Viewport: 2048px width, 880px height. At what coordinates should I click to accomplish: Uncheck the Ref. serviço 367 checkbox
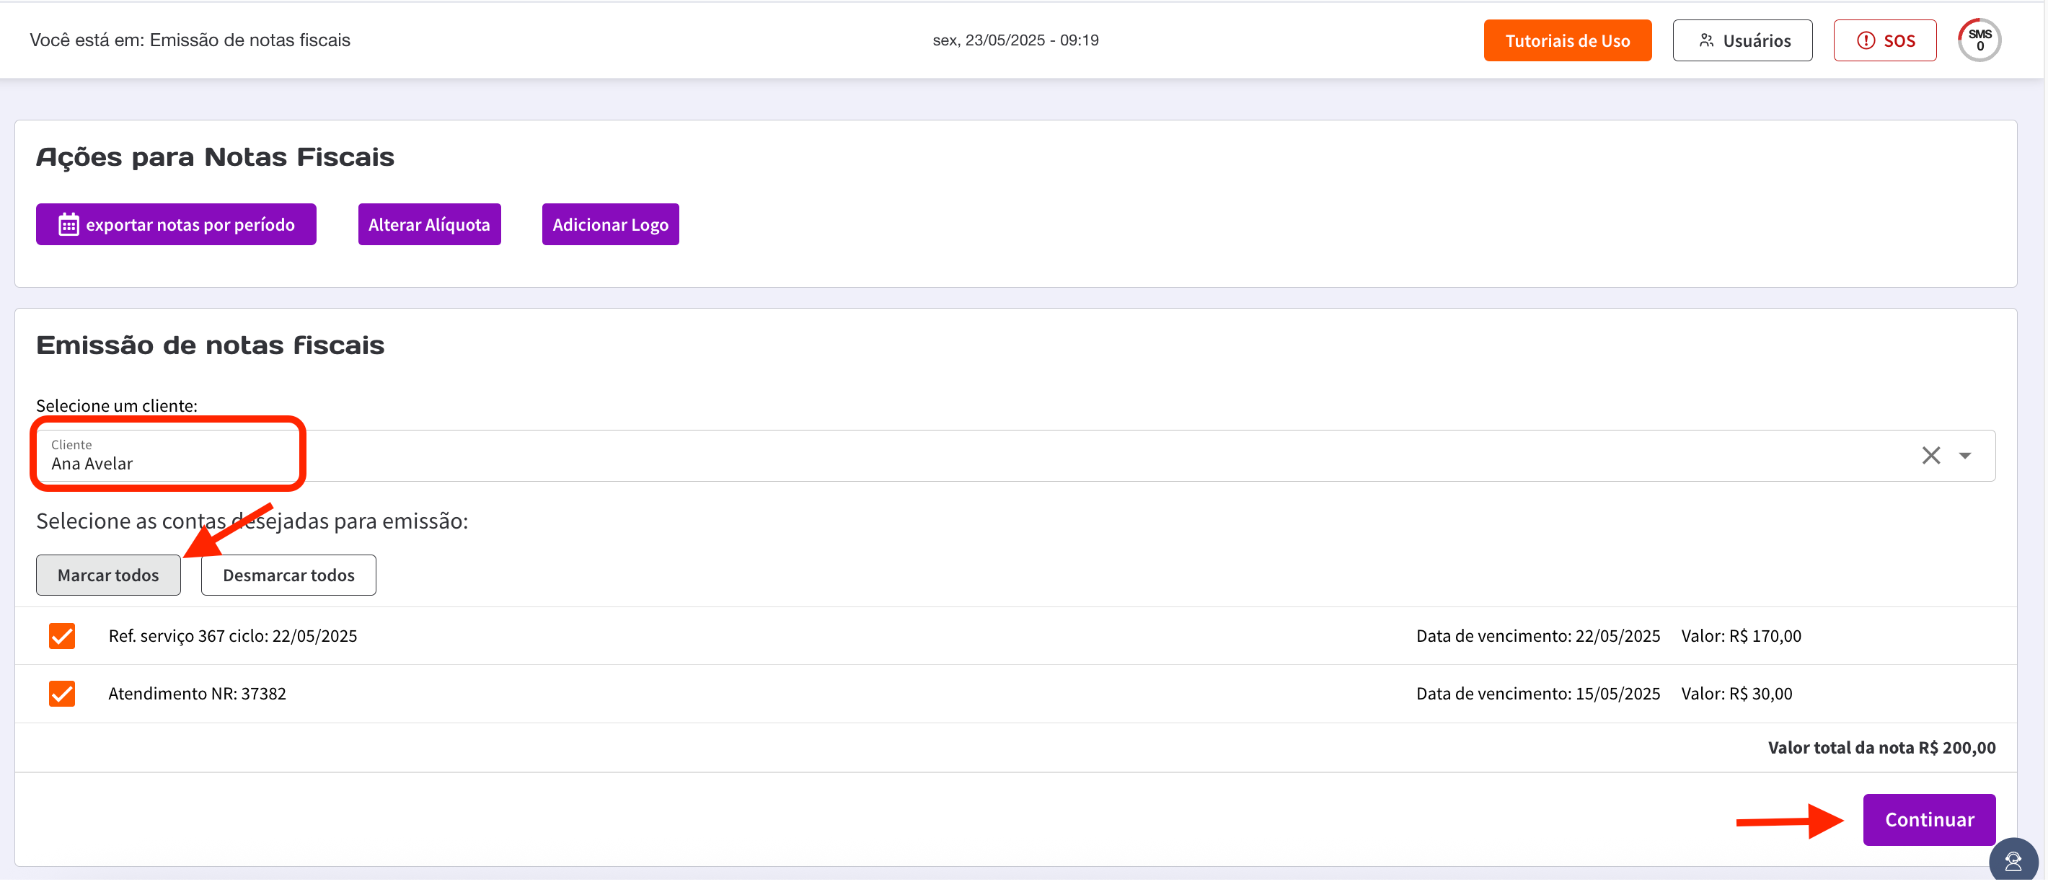pos(62,636)
